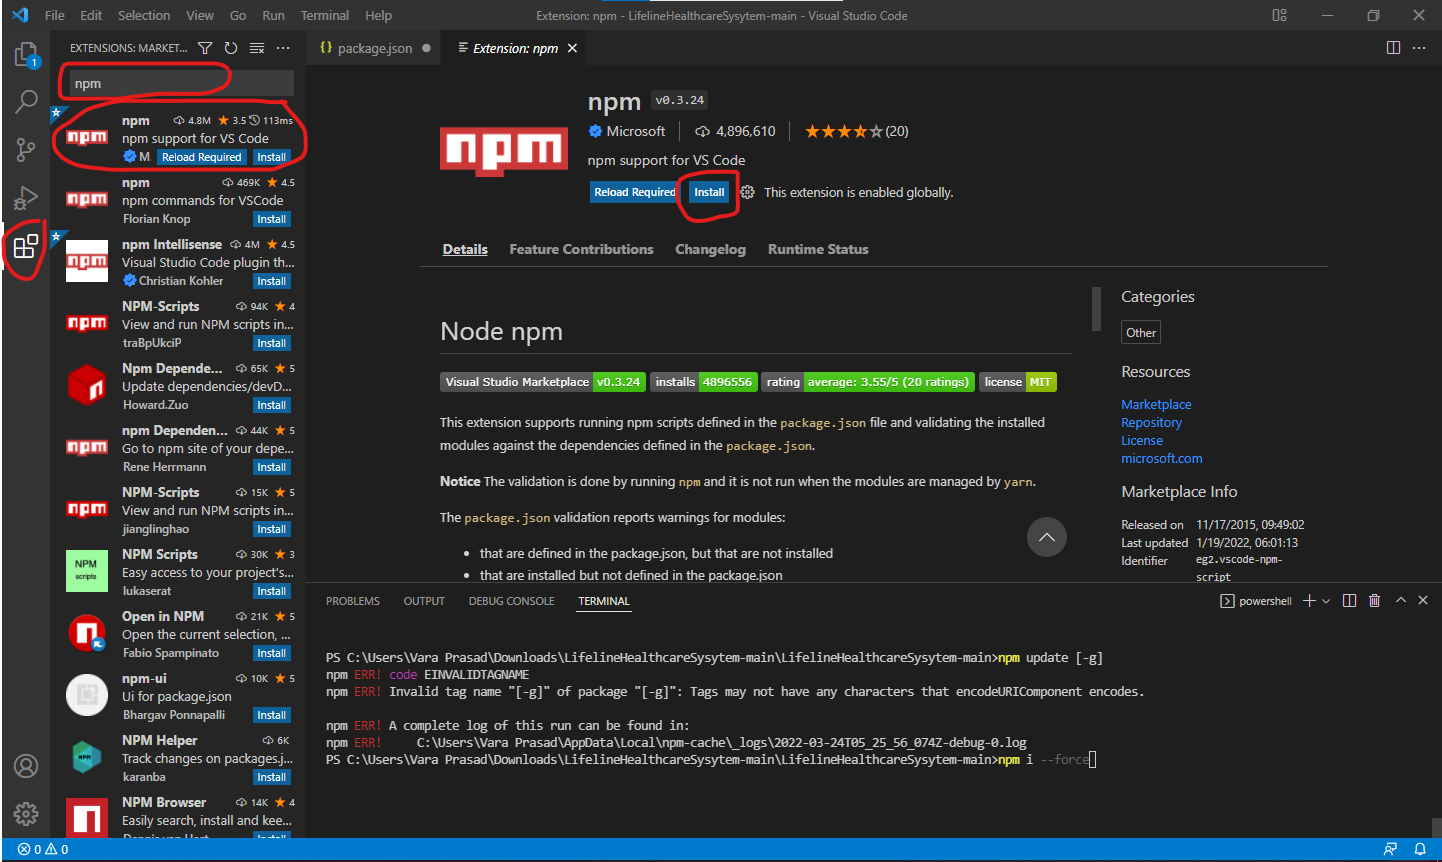Open Views and More Actions in the Extensions sidebar

(283, 48)
